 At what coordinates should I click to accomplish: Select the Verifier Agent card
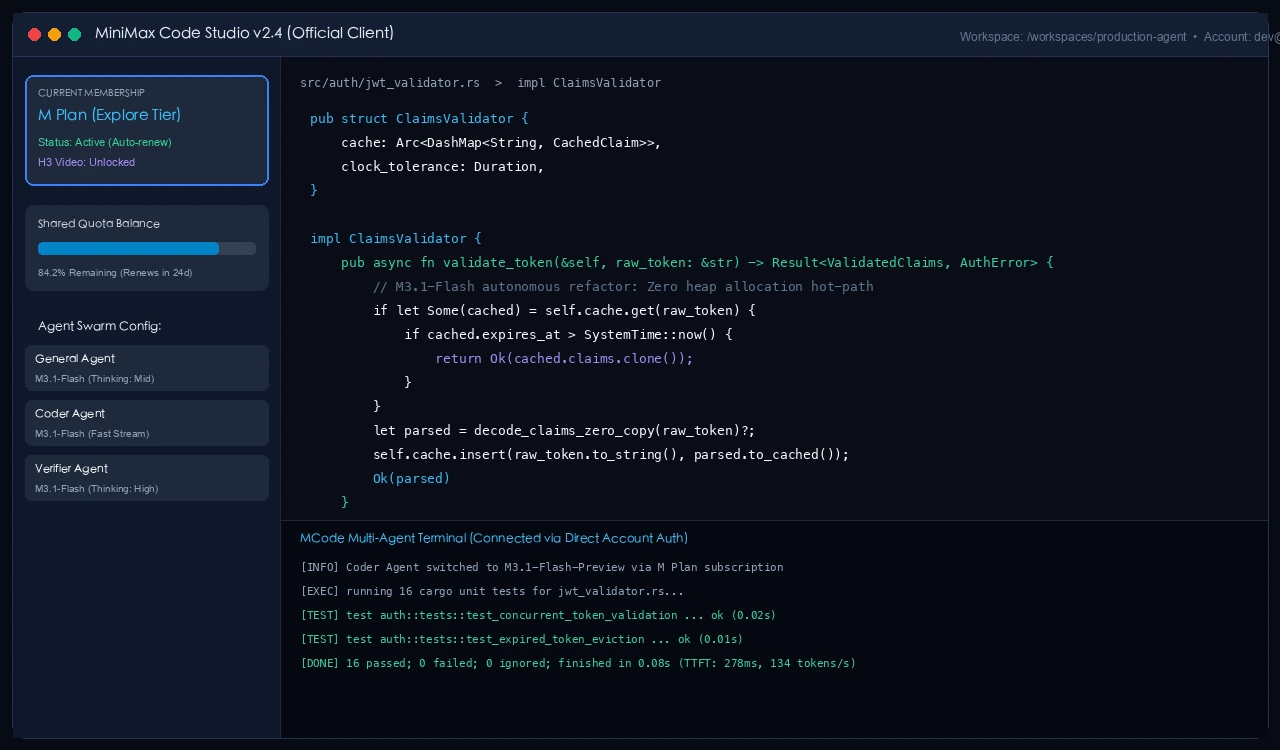pyautogui.click(x=147, y=478)
